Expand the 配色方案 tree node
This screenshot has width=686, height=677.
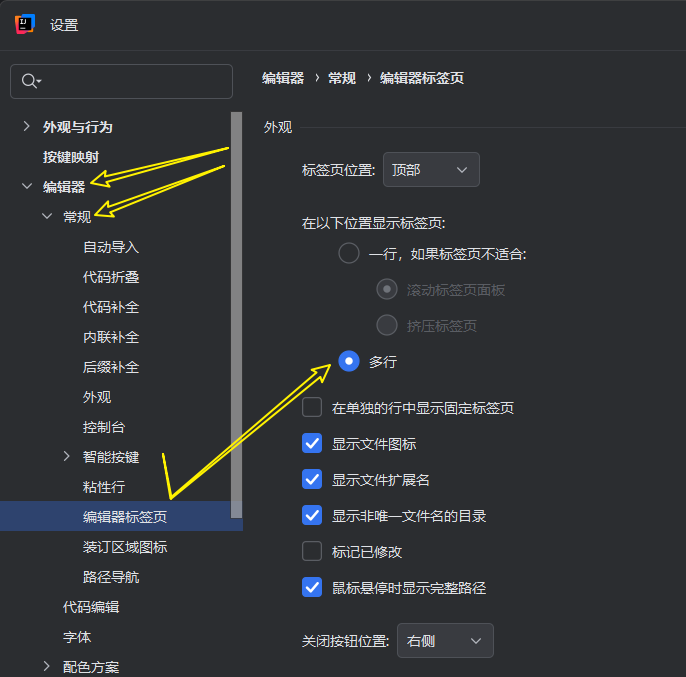[x=47, y=666]
